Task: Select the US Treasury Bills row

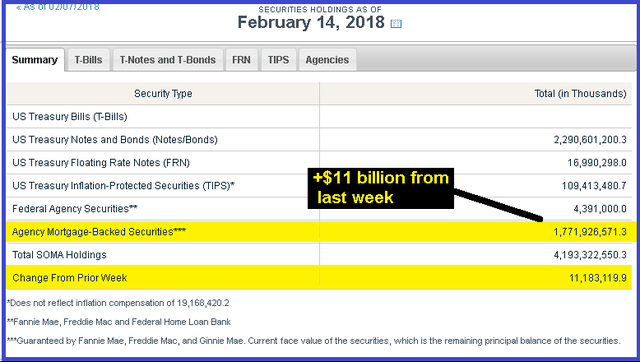Action: coord(319,117)
